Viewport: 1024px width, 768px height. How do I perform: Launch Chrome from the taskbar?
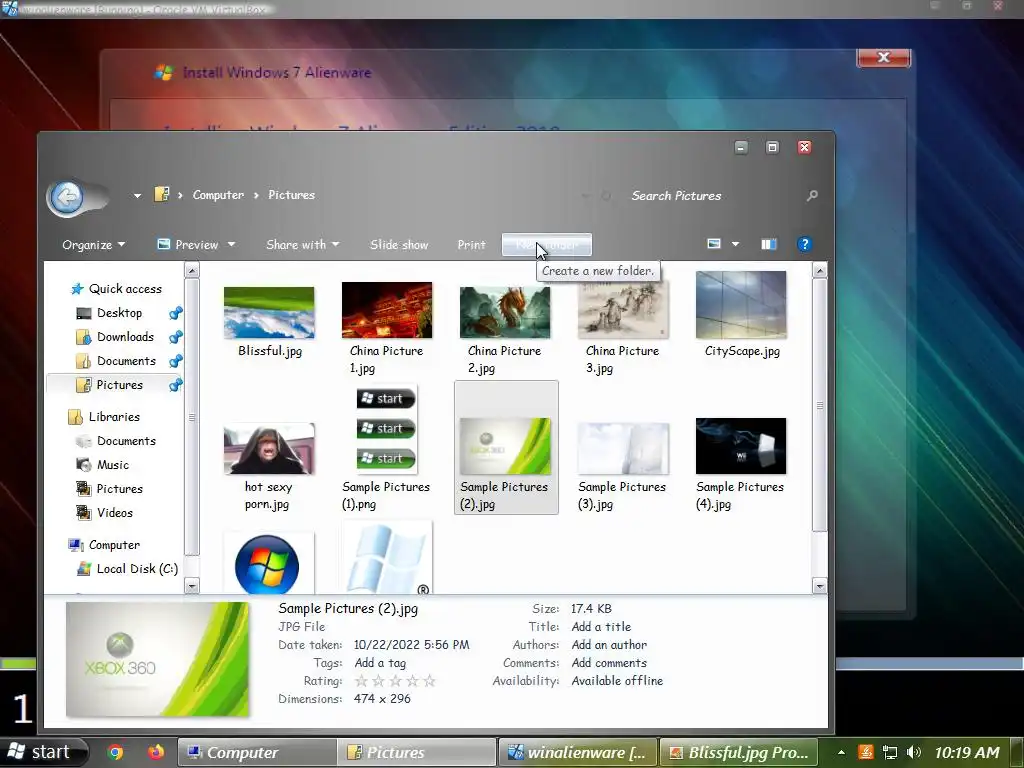[x=116, y=752]
